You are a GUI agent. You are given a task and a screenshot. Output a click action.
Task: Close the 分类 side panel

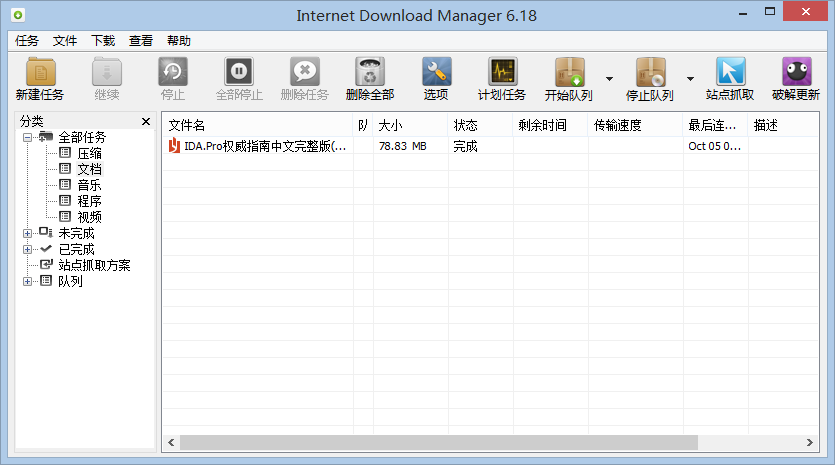[x=146, y=121]
